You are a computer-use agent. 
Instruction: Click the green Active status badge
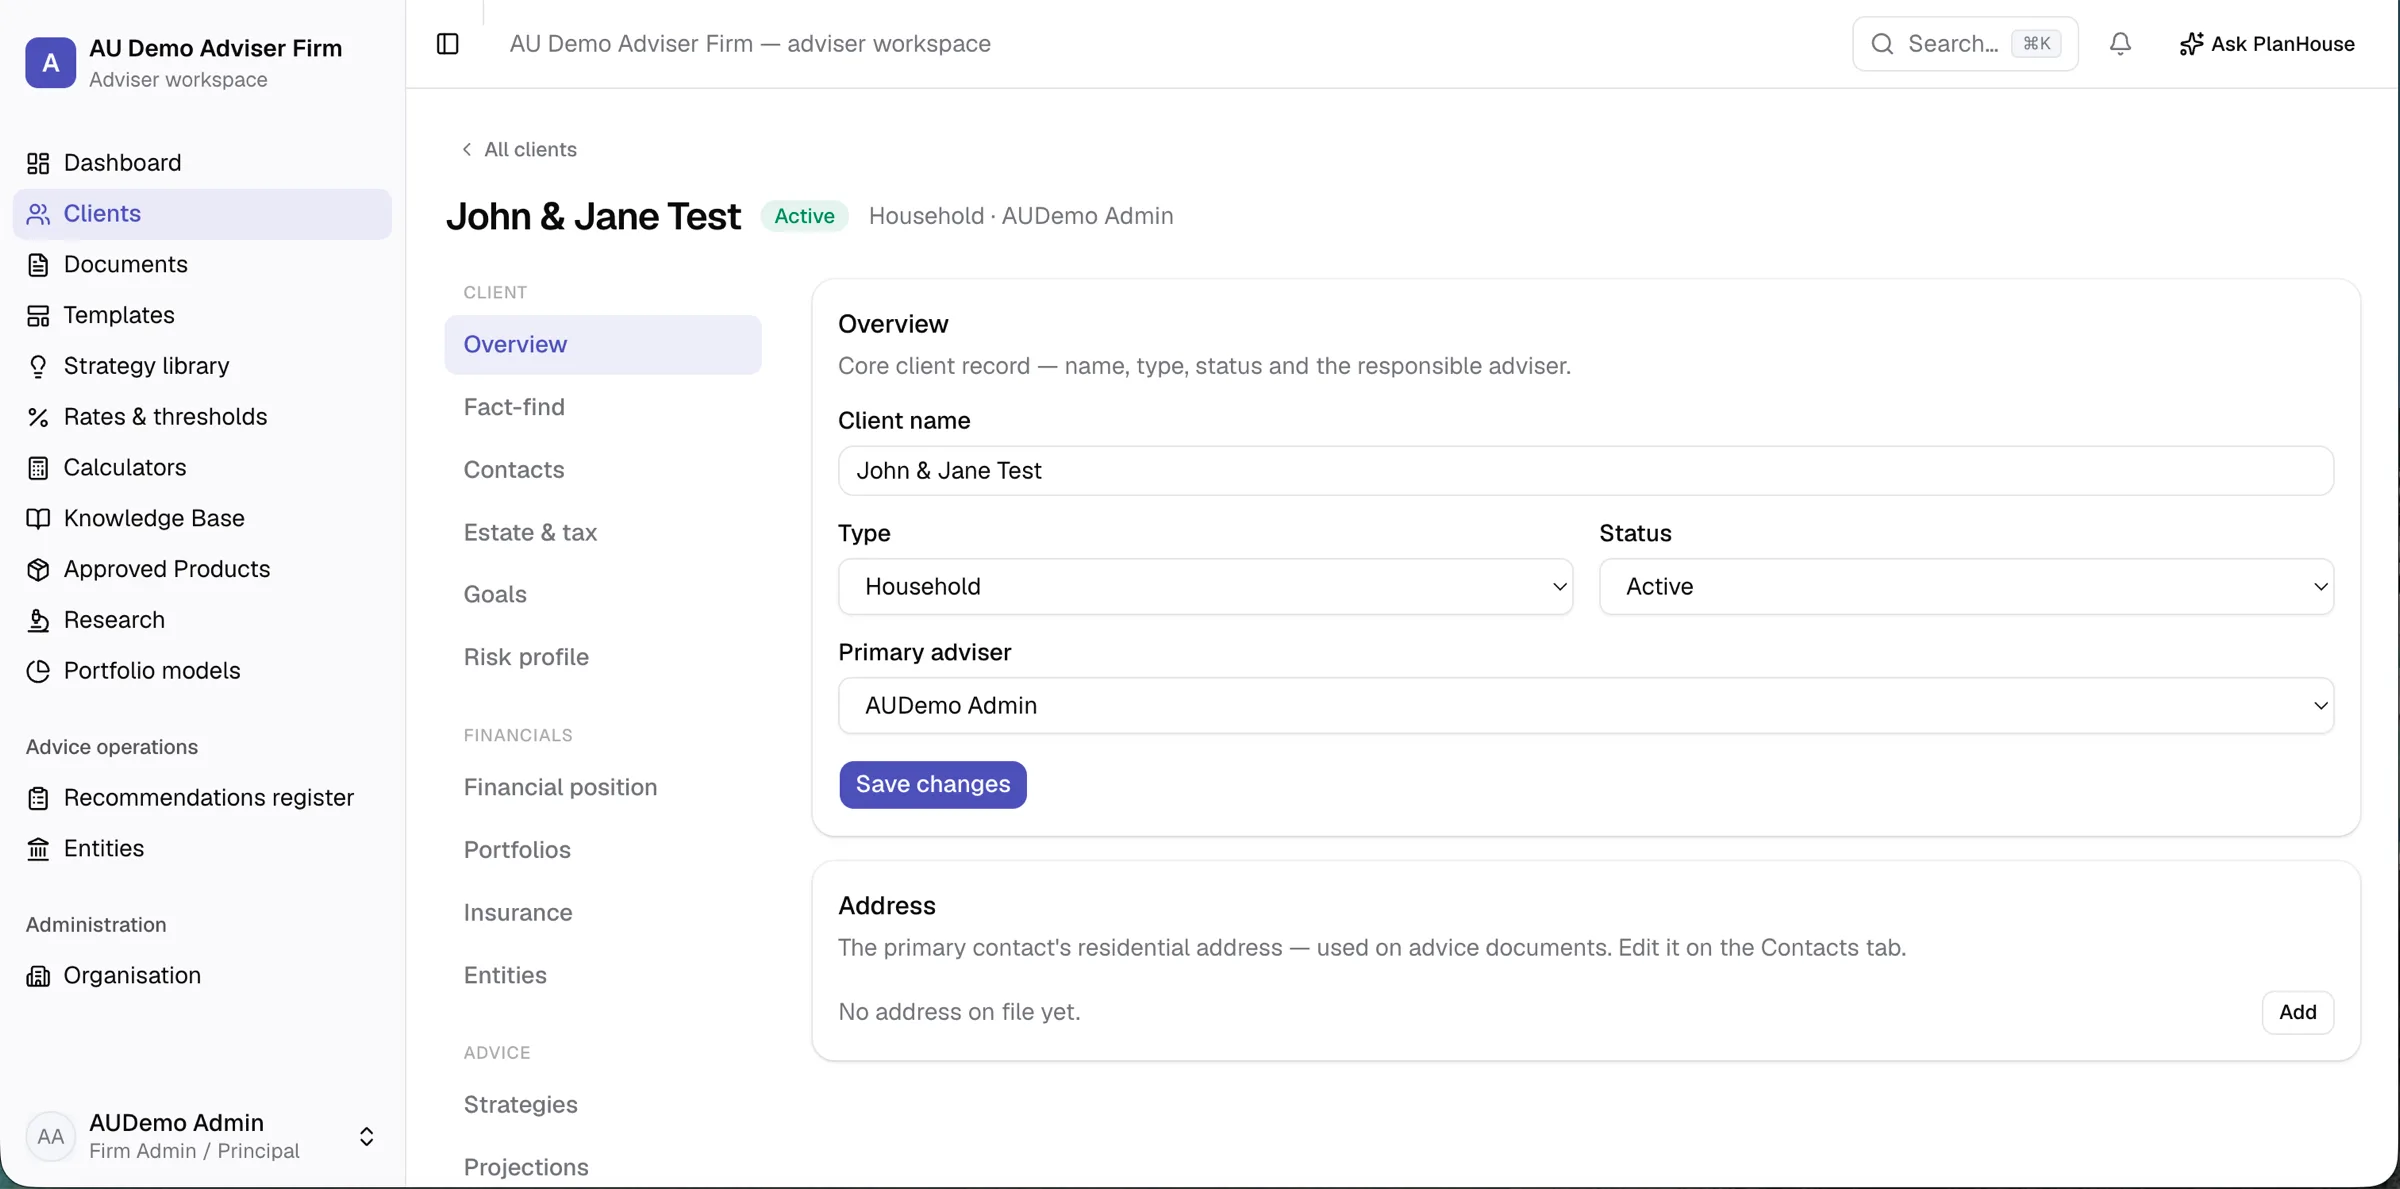tap(804, 216)
